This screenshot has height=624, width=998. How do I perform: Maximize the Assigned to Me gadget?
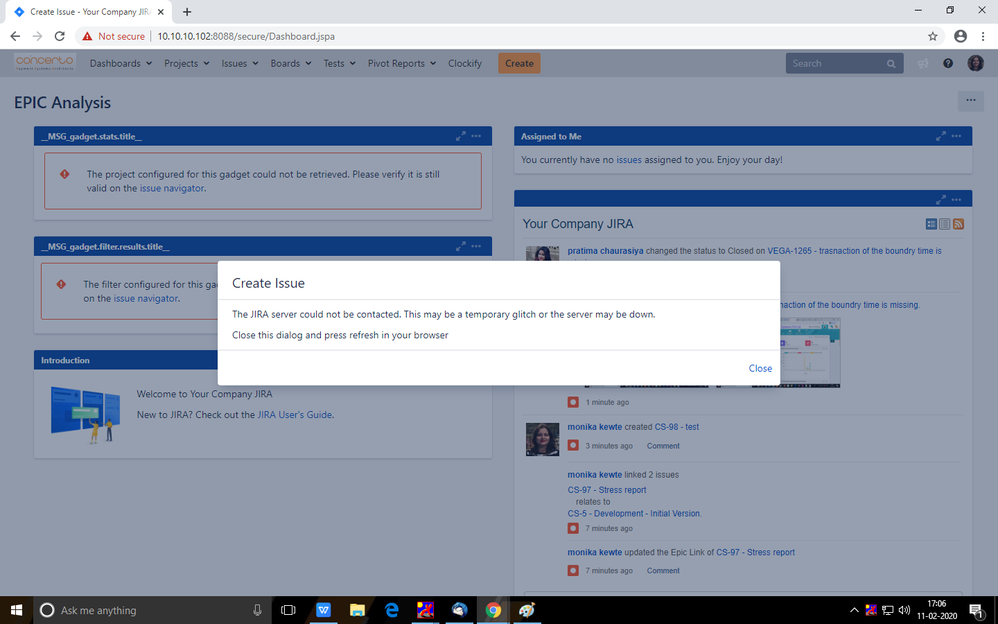tap(941, 136)
